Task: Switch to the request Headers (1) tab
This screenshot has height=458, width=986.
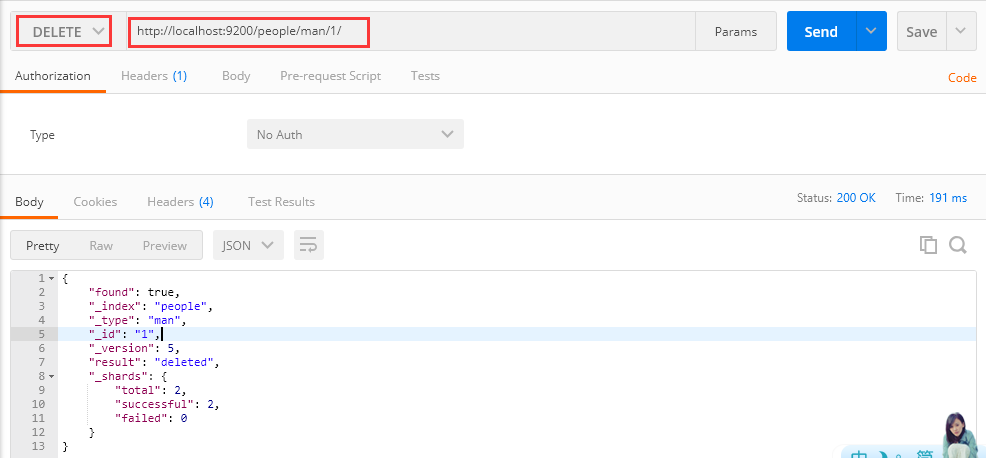Action: pyautogui.click(x=154, y=76)
